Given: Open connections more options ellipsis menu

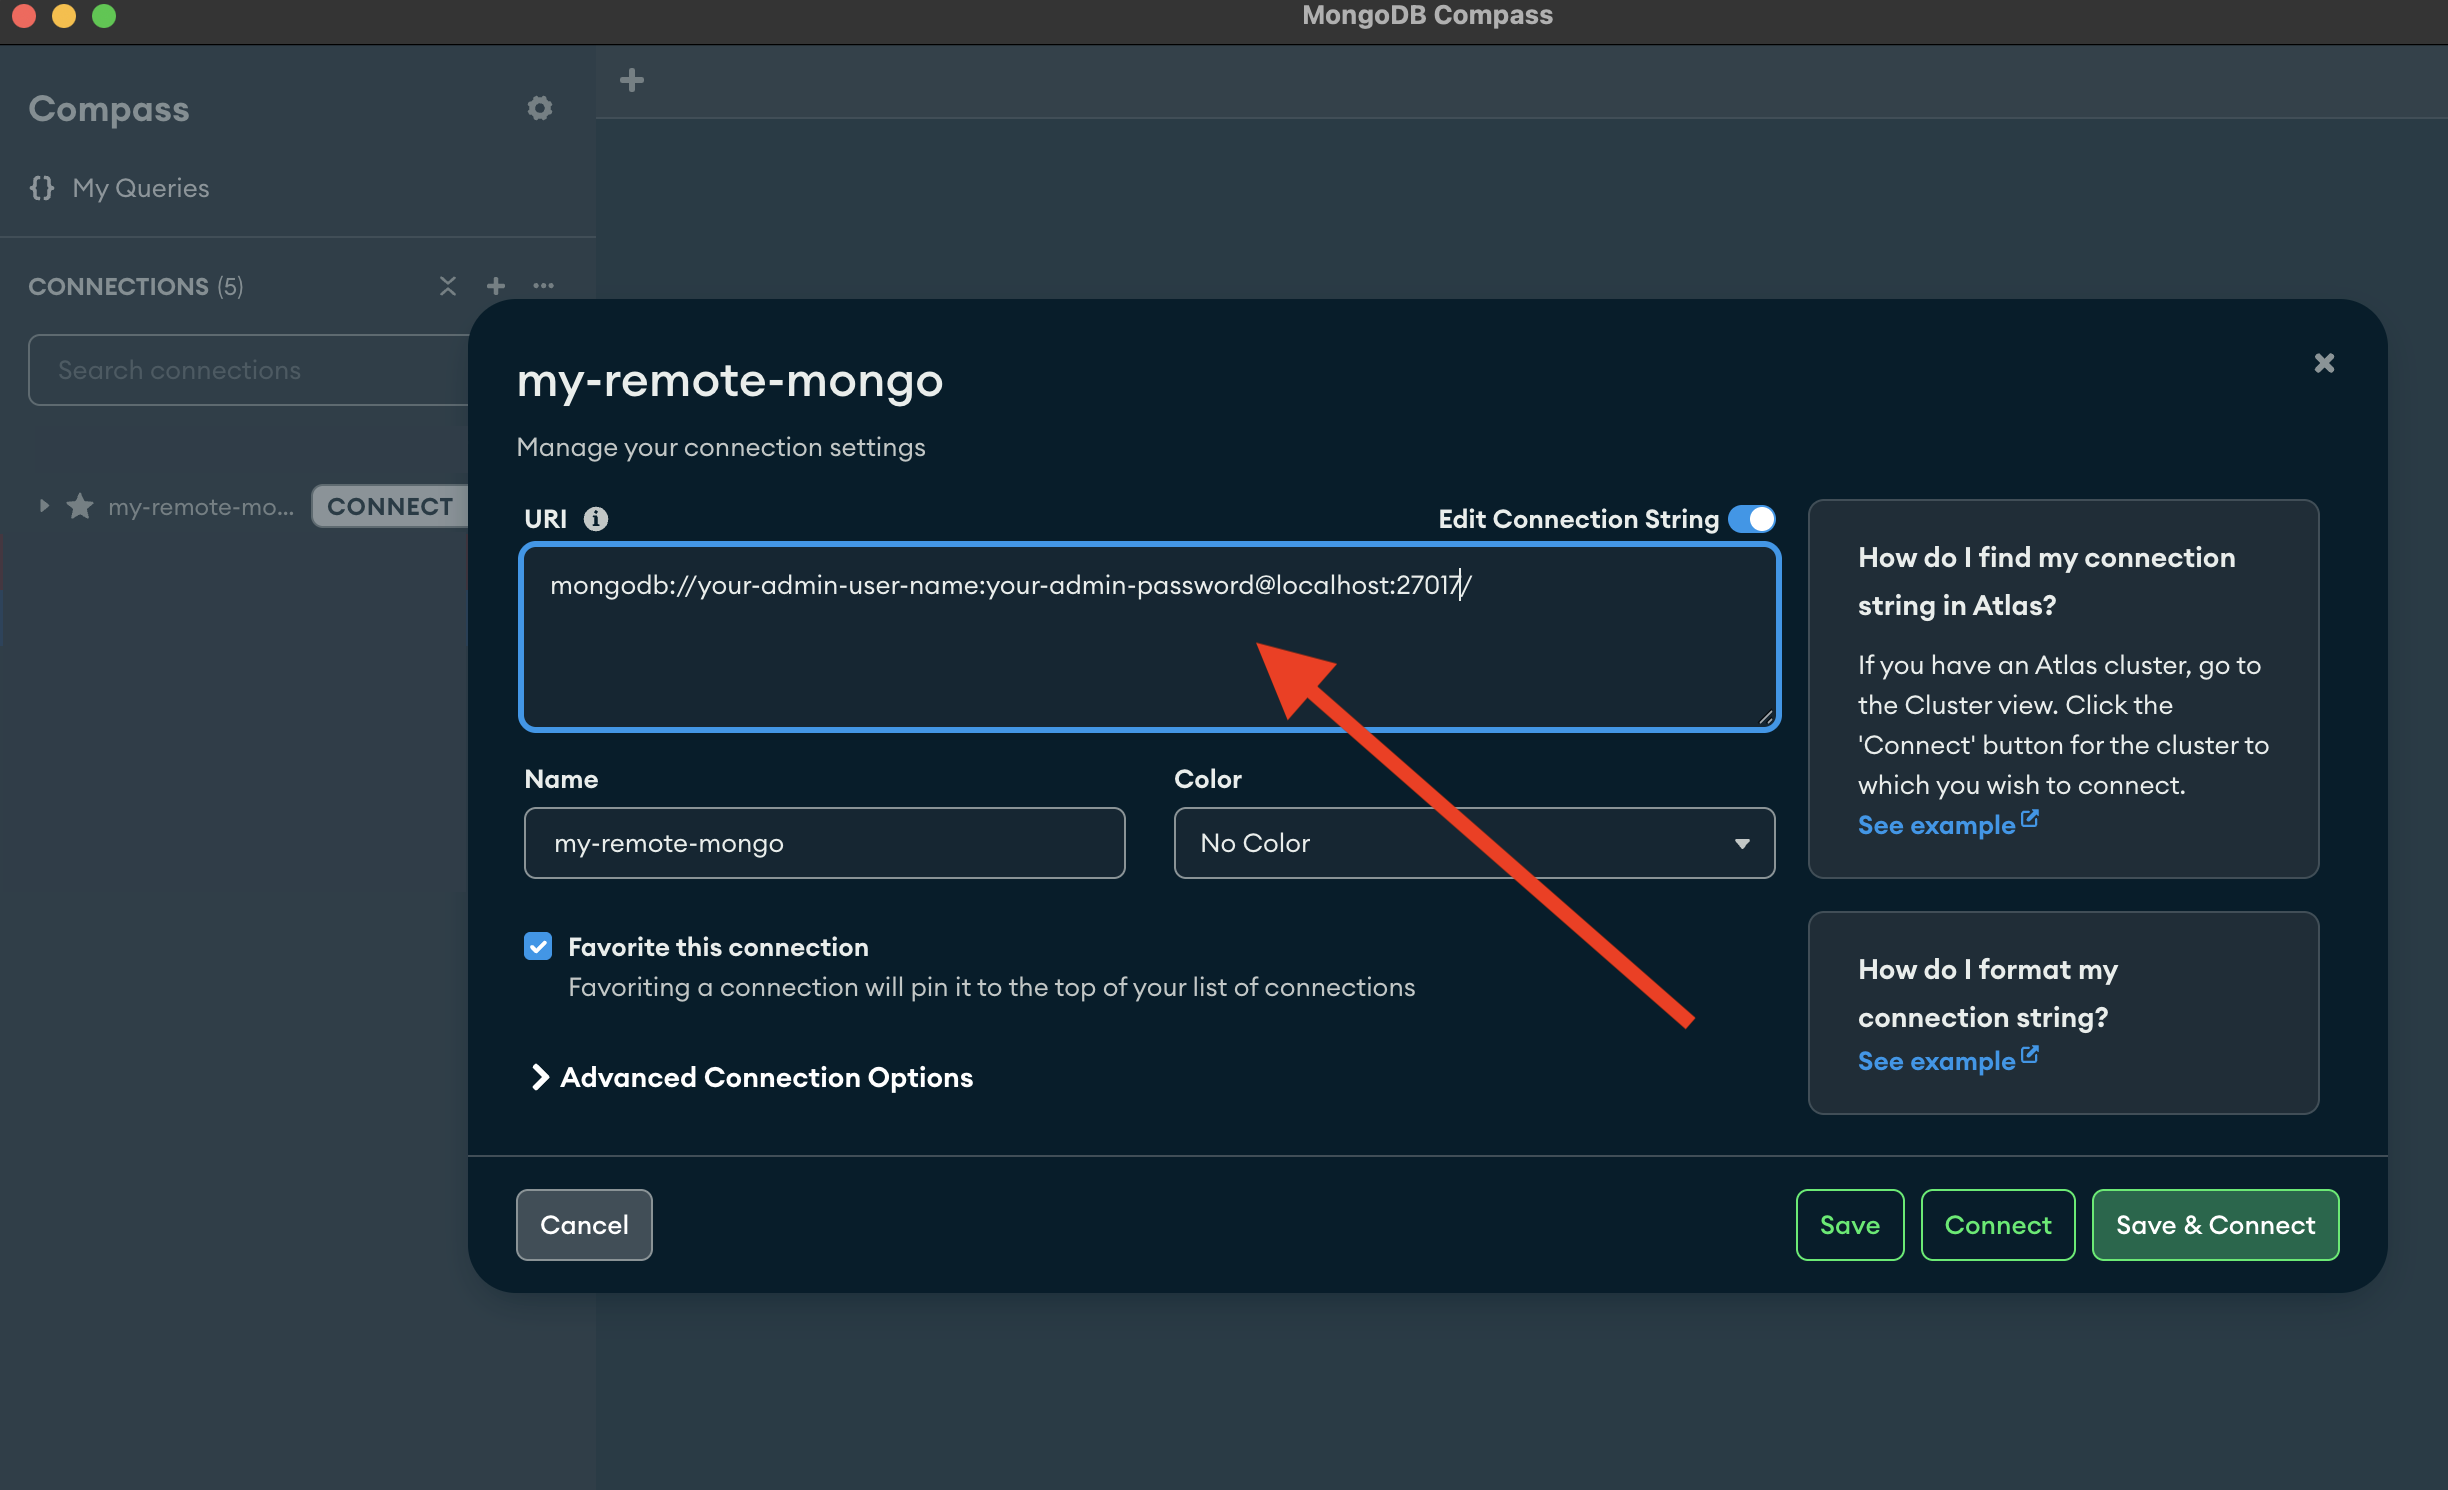Looking at the screenshot, I should coord(544,286).
